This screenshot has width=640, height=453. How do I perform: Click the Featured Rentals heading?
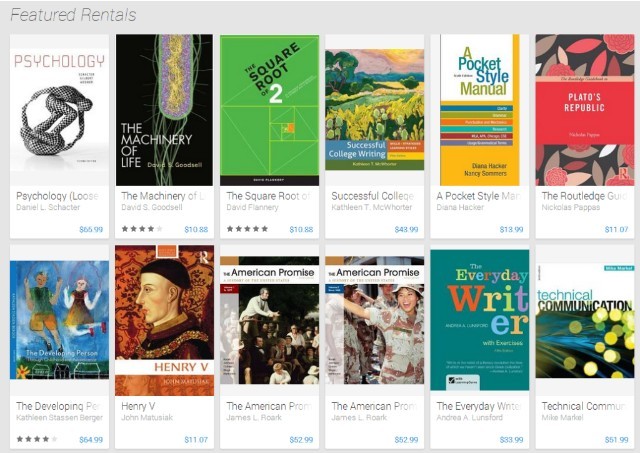[73, 15]
